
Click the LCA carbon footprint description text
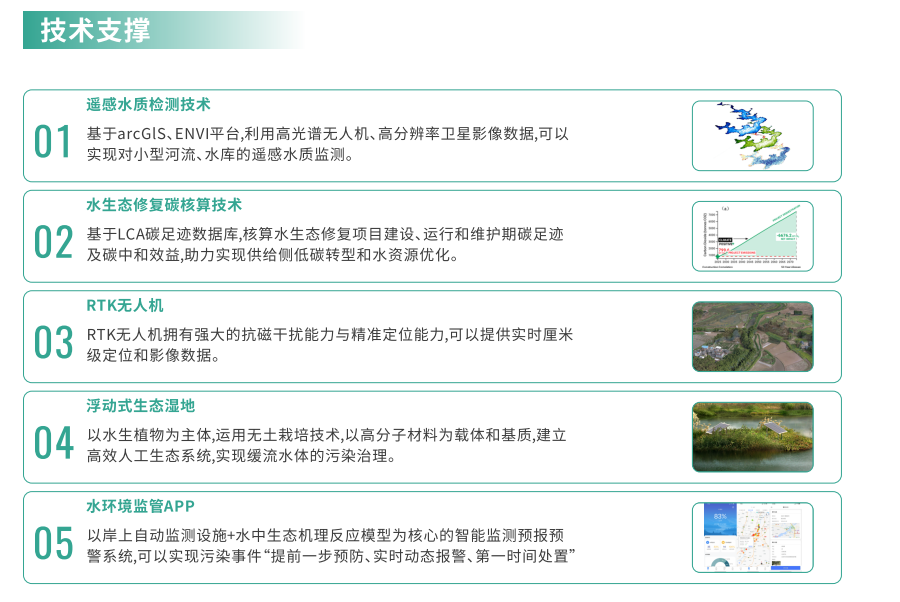pos(325,244)
